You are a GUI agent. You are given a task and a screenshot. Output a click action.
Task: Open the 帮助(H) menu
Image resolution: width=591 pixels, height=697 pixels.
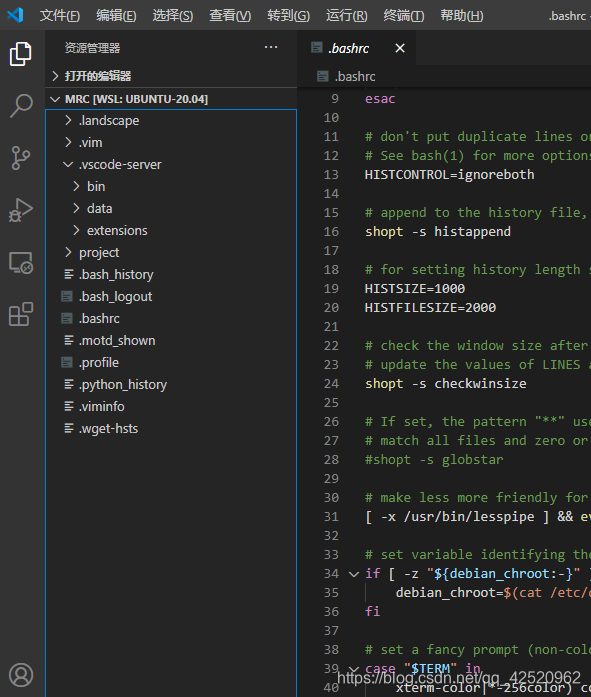pyautogui.click(x=462, y=16)
